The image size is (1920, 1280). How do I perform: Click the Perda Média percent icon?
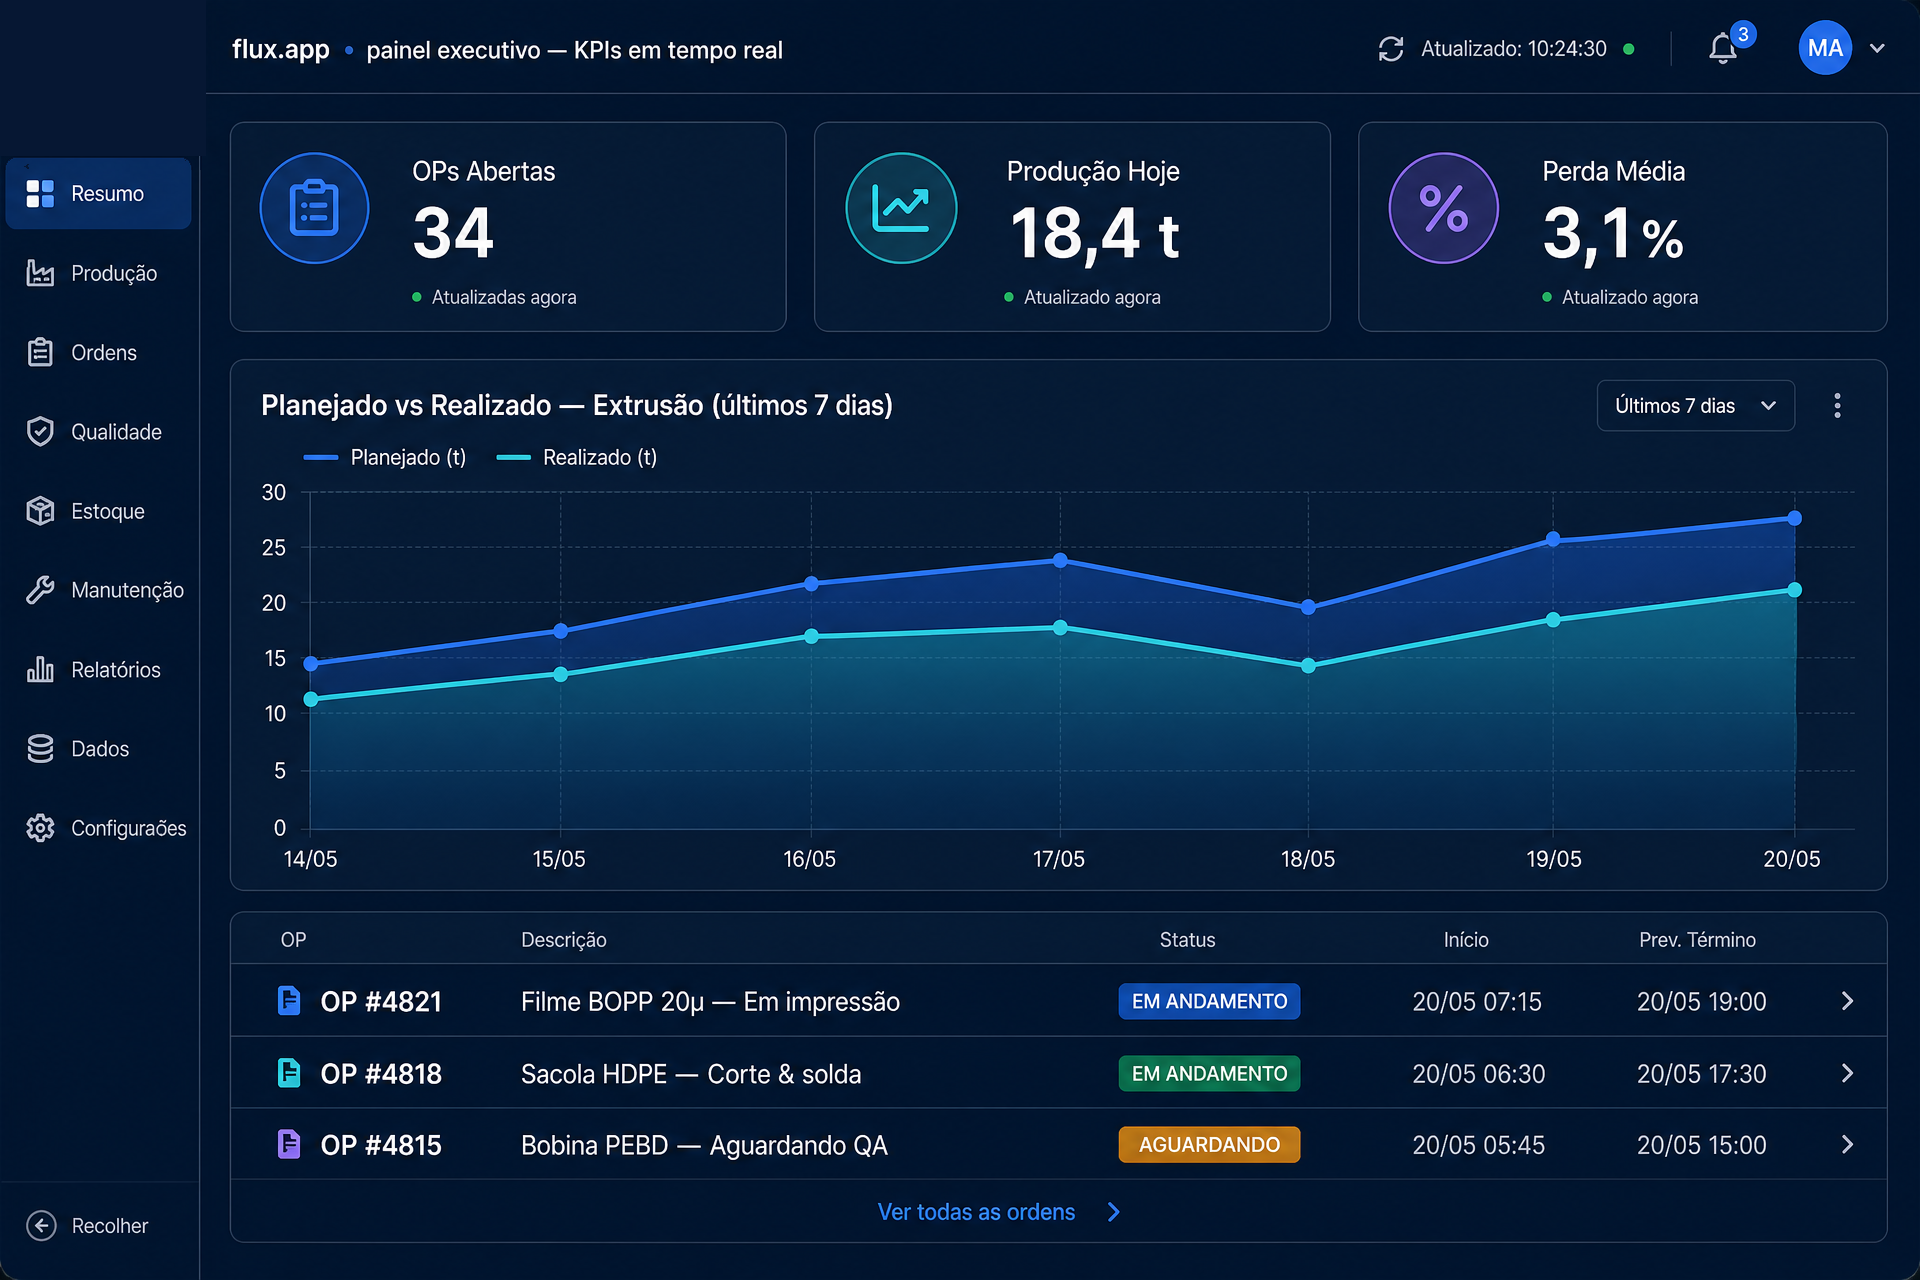click(1443, 208)
